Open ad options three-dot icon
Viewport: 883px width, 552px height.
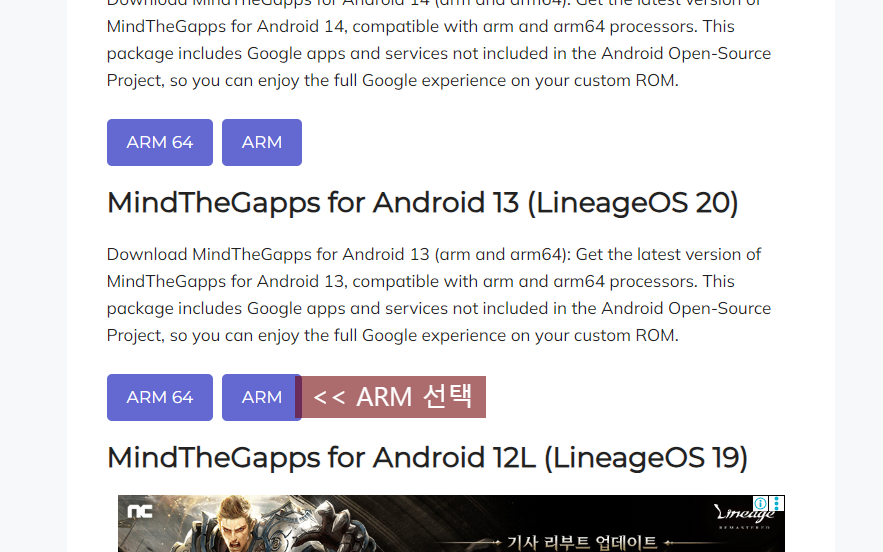tap(777, 503)
